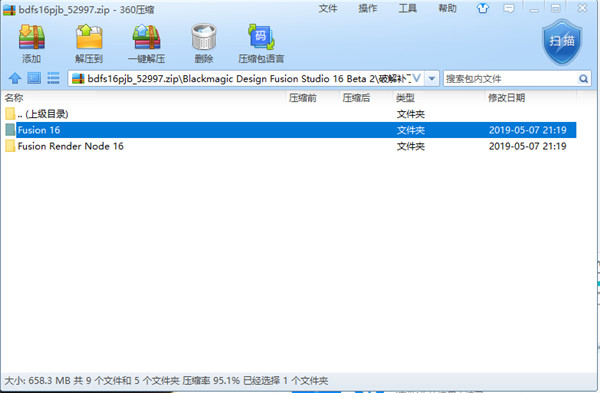Expand the address bar path dropdown arrow
This screenshot has width=600, height=393.
pos(432,79)
